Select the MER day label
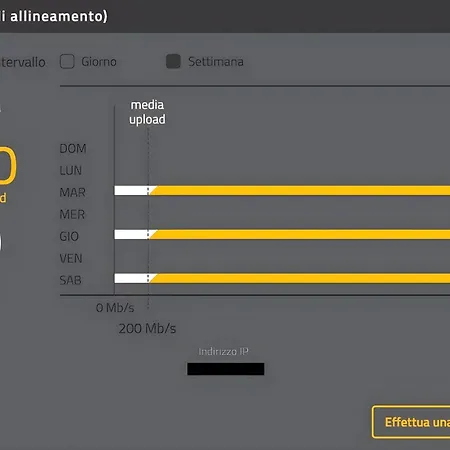Image resolution: width=450 pixels, height=450 pixels. coord(72,214)
